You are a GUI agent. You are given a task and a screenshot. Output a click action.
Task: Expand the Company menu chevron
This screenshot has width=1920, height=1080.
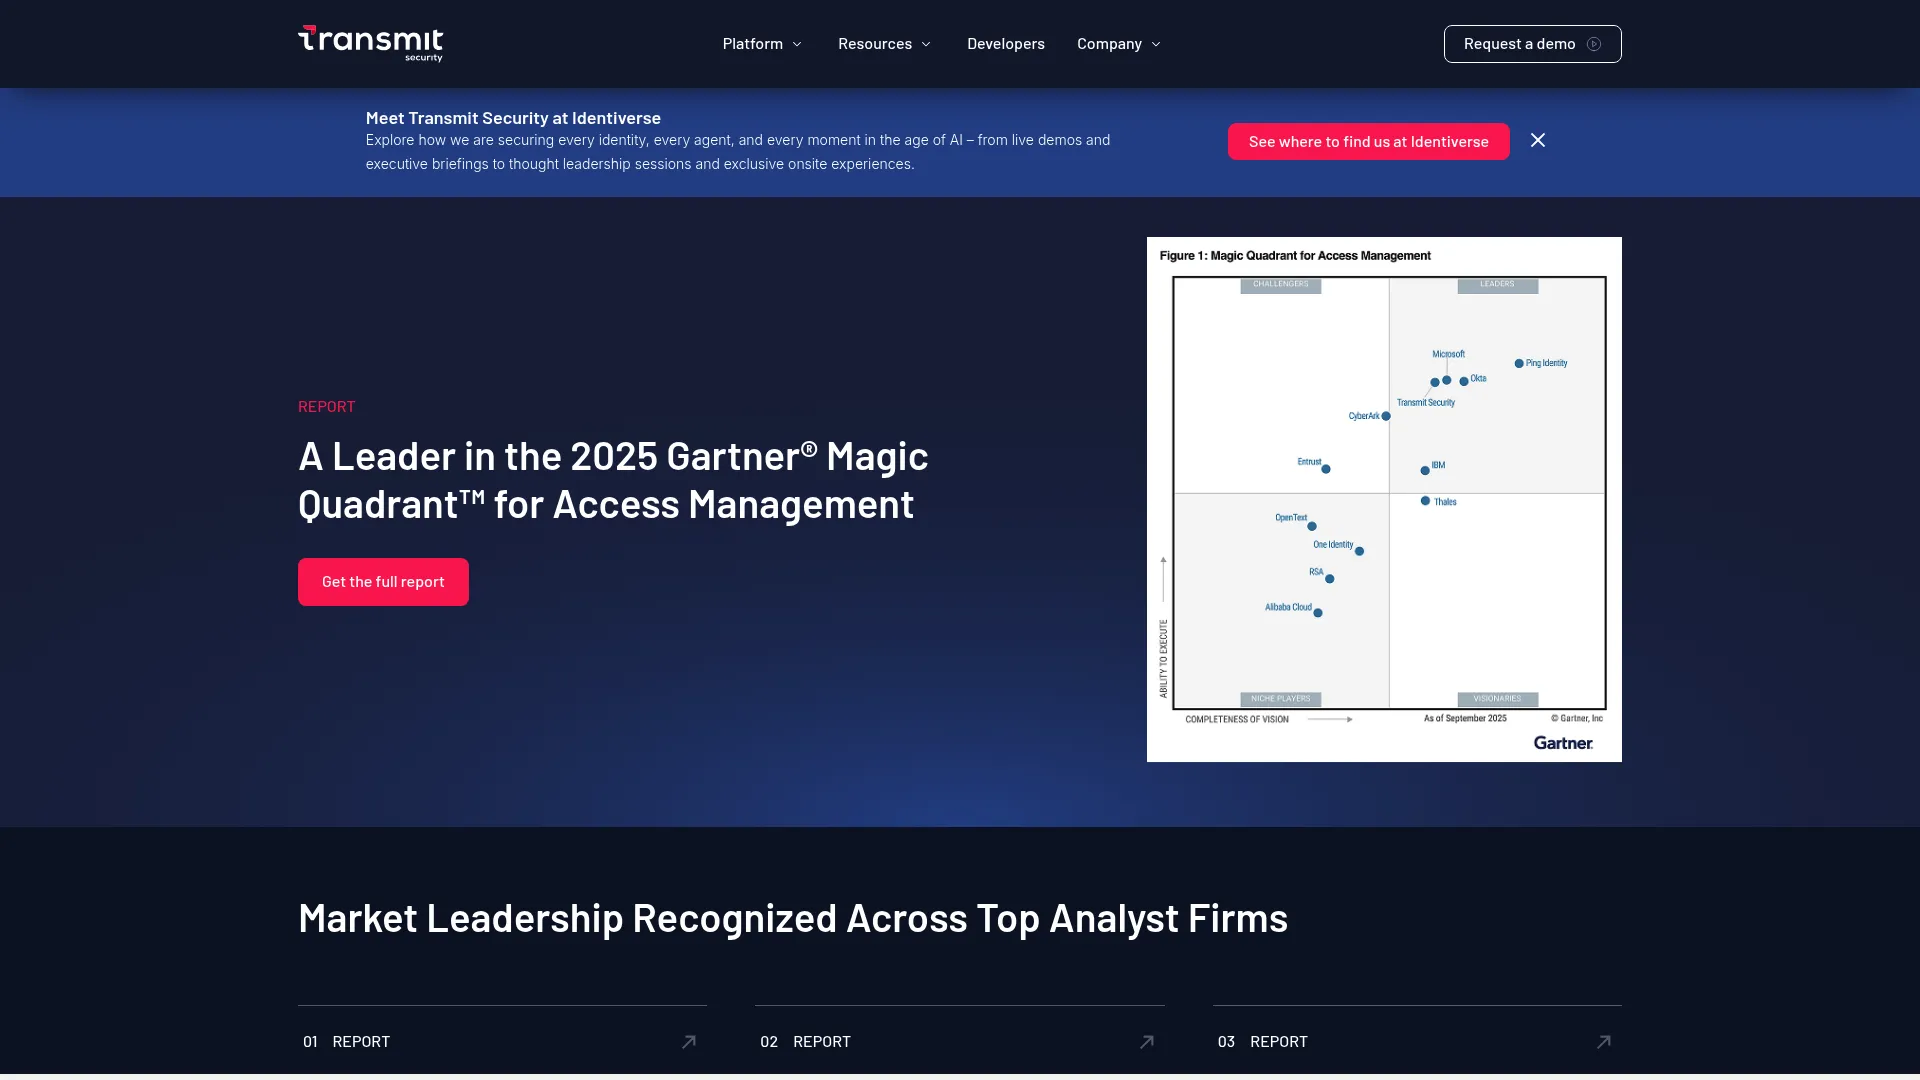[x=1156, y=44]
